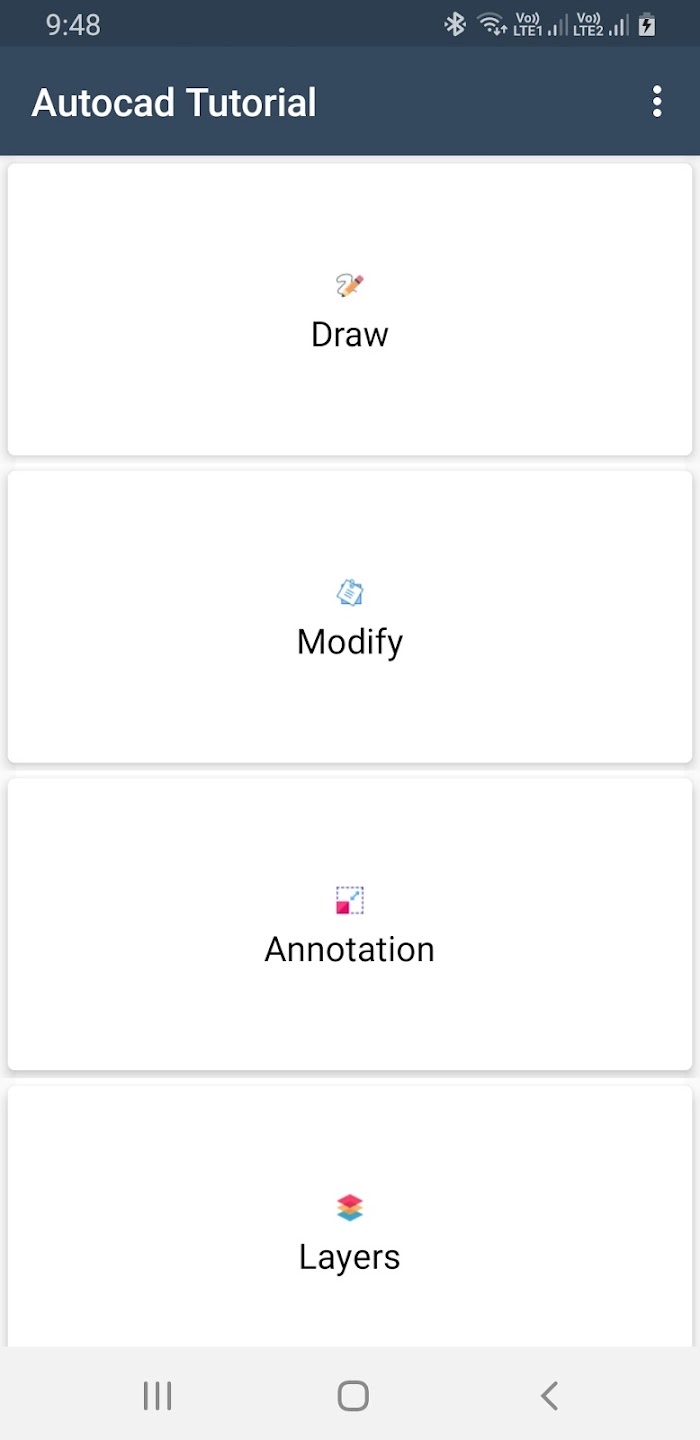Open the Modify tutorial label
This screenshot has width=700, height=1440.
coord(350,641)
